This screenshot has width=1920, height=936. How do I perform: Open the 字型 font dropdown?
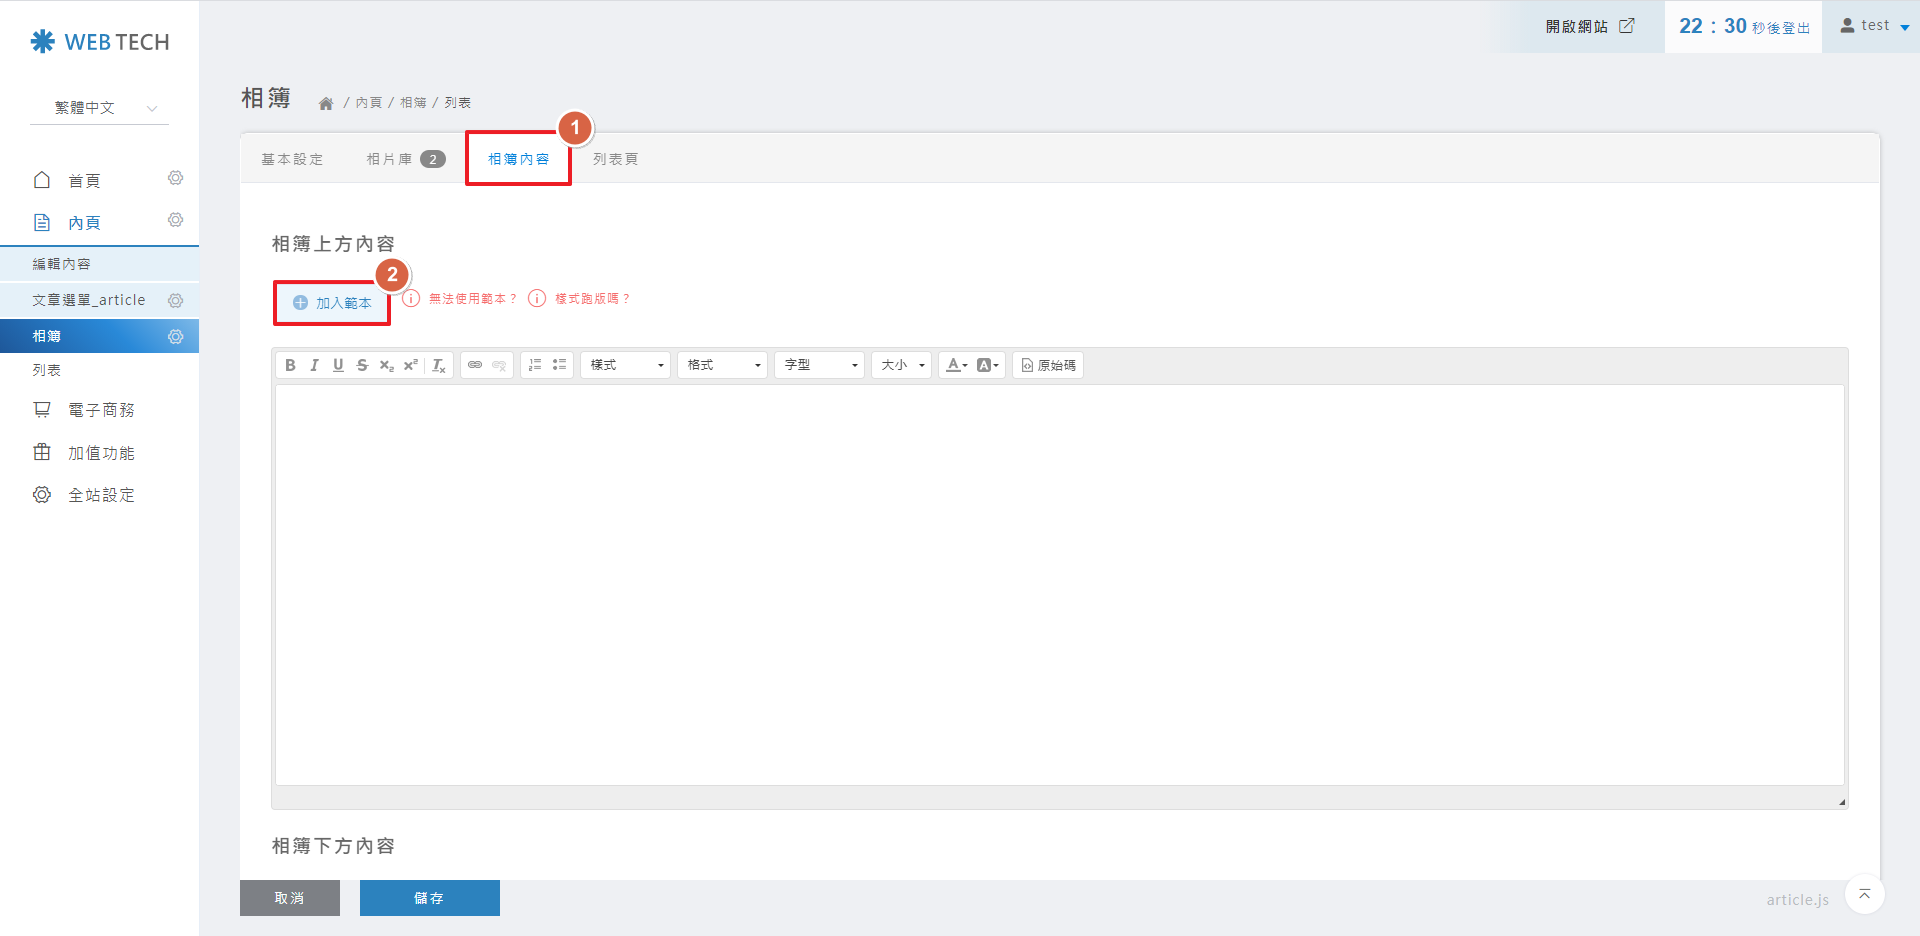(820, 365)
